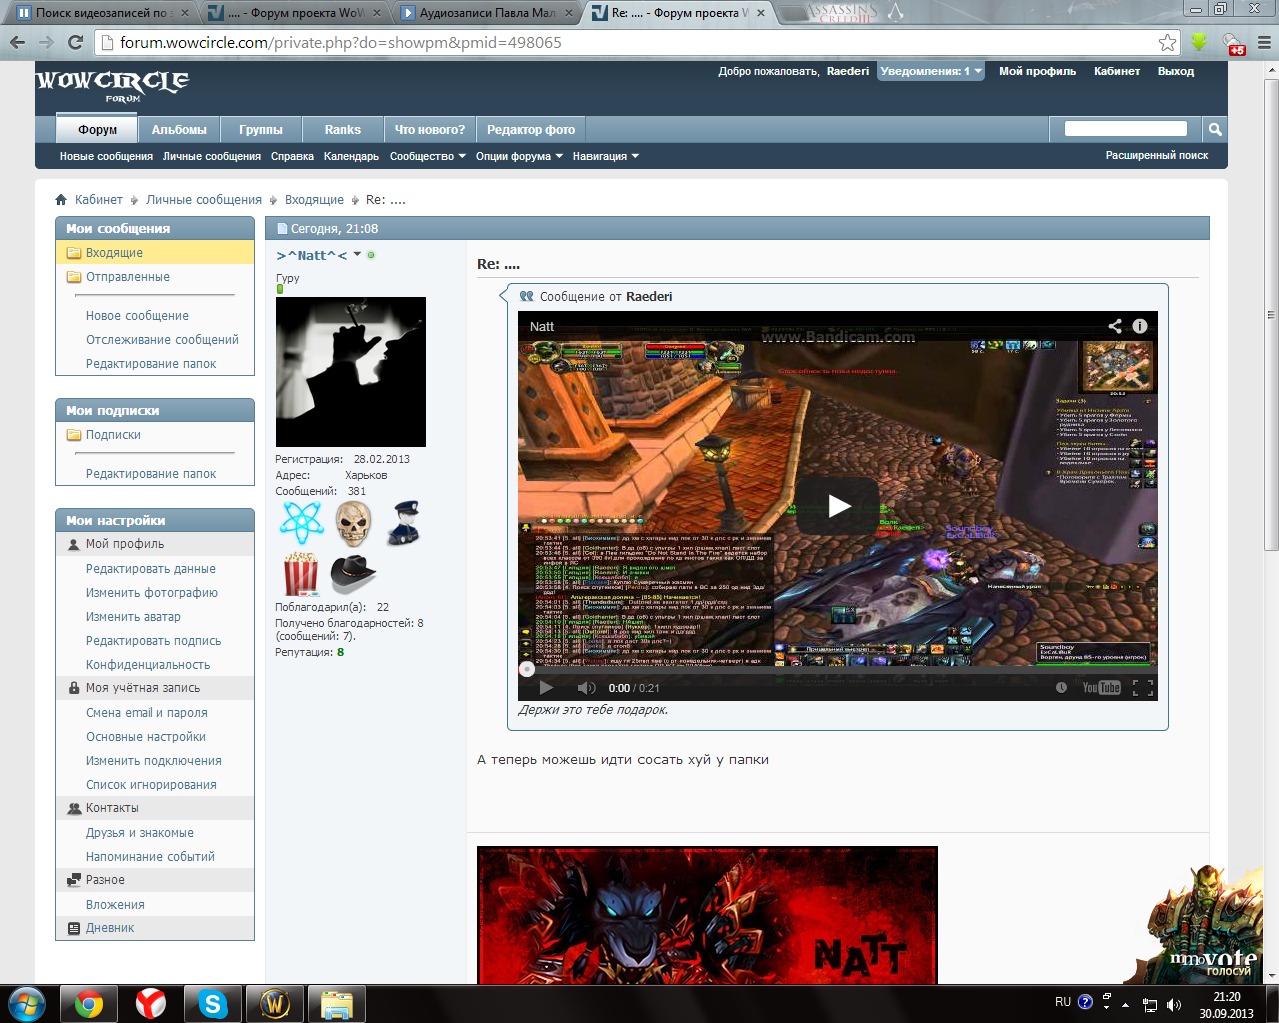Click the cowboy hat award icon
The height and width of the screenshot is (1023, 1279).
pyautogui.click(x=353, y=574)
